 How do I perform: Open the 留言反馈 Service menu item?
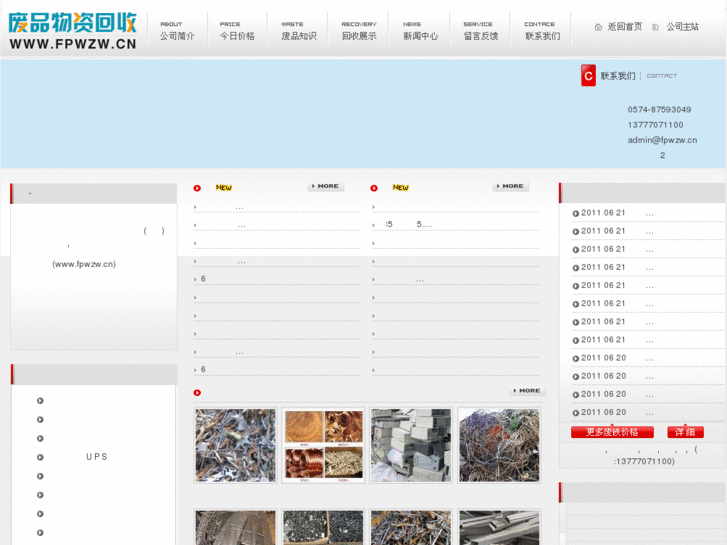click(x=480, y=30)
